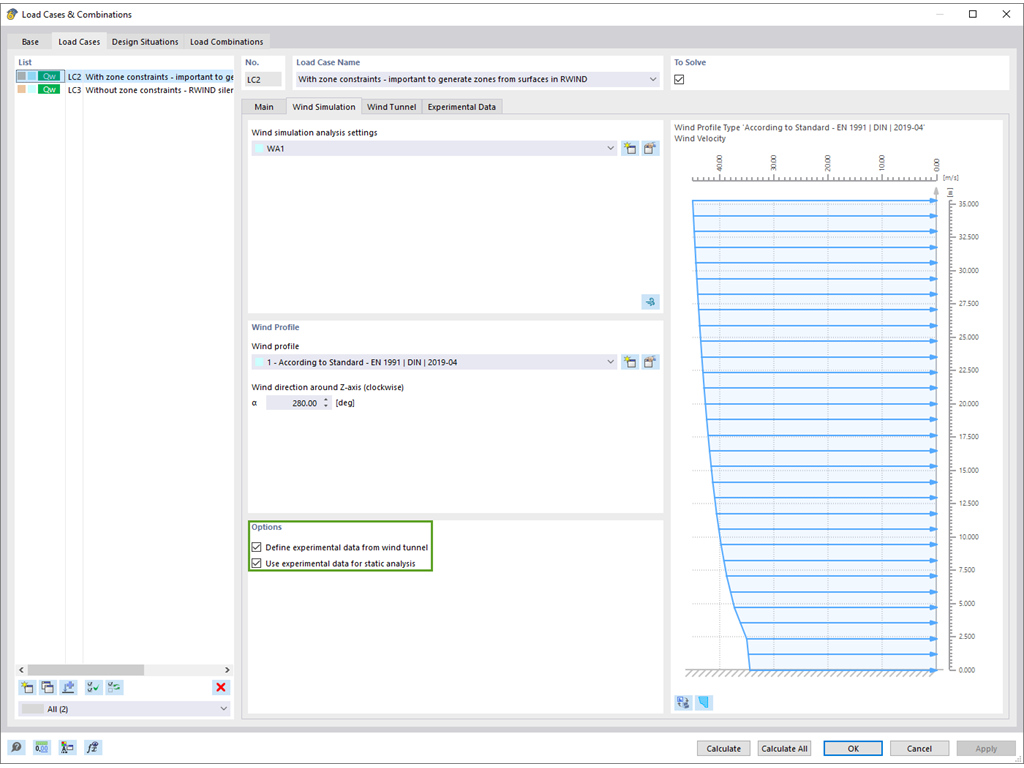Click the Qw category badge of LC2
Screen dimensions: 1024x768
pos(49,76)
